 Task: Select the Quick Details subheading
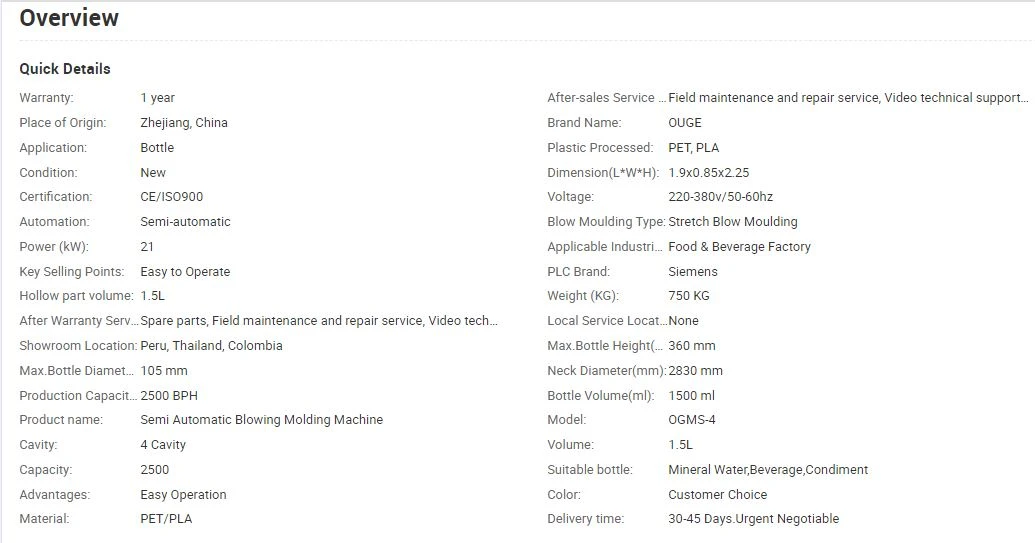[x=65, y=69]
